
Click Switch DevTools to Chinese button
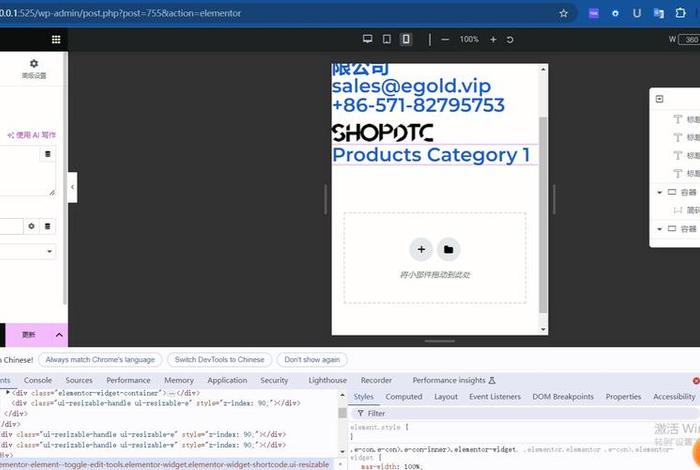coord(219,359)
